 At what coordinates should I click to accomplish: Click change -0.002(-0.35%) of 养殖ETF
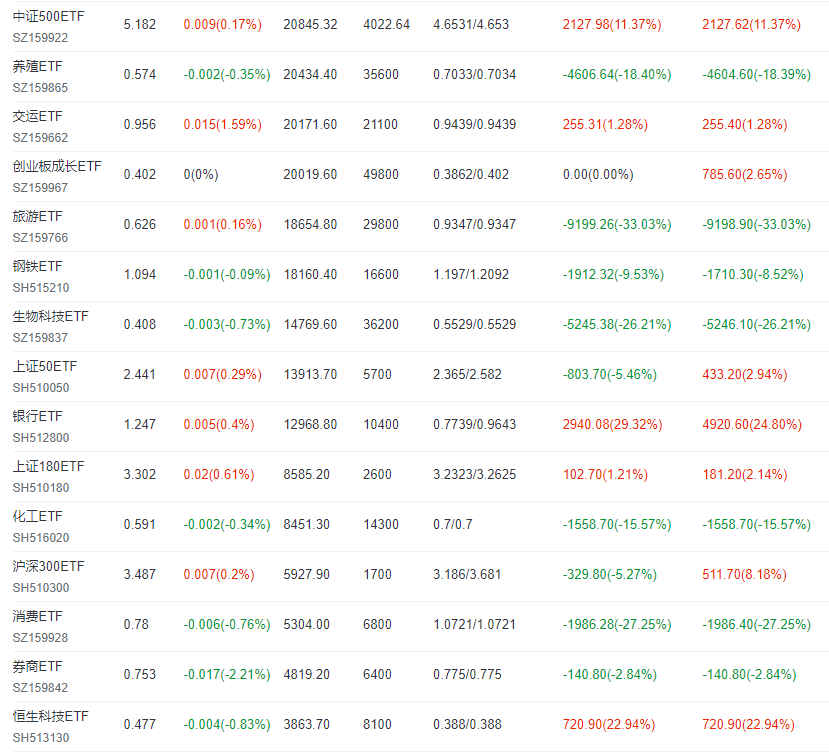click(227, 75)
